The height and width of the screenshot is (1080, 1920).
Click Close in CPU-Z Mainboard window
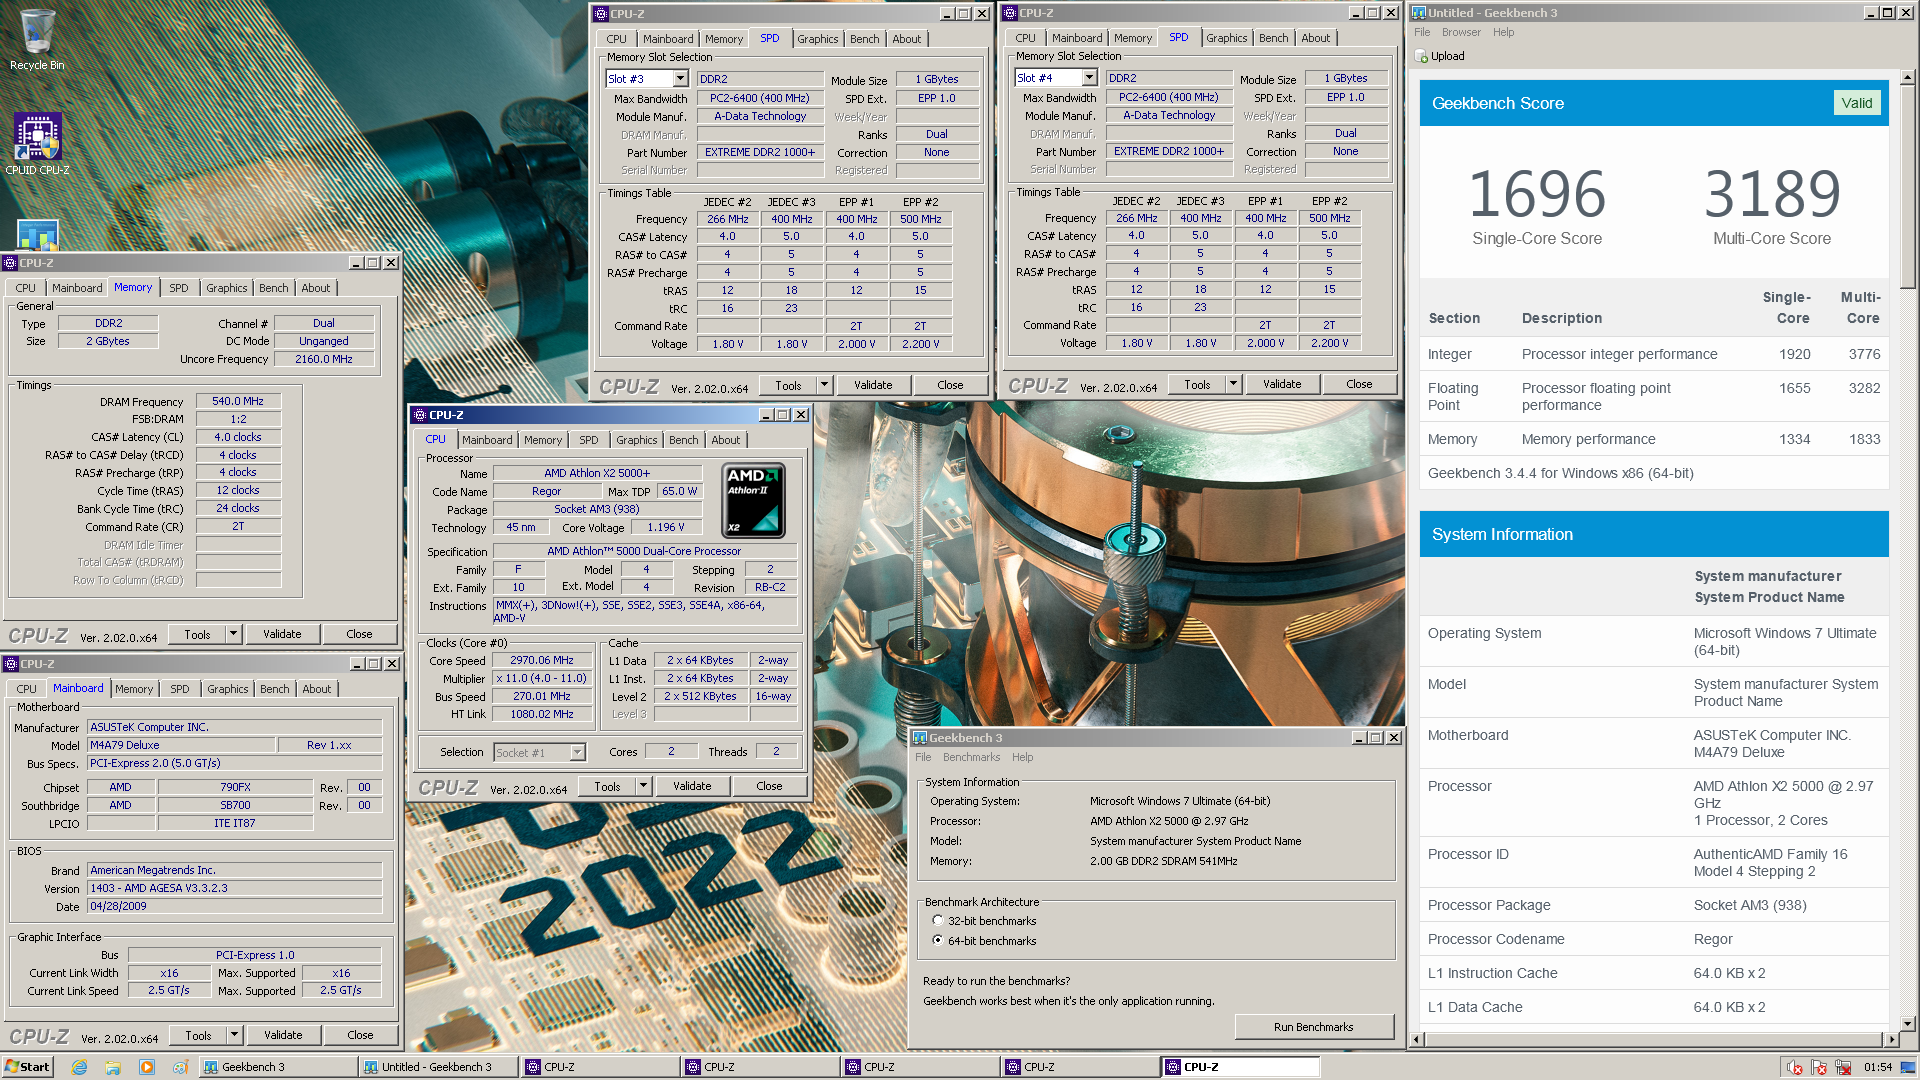click(x=360, y=1035)
